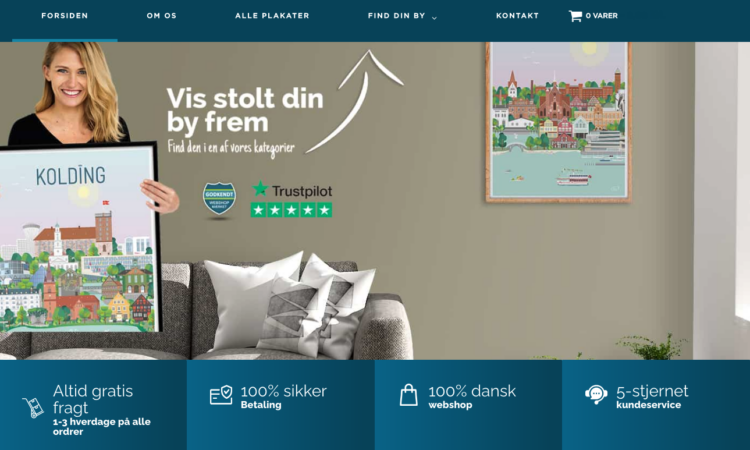Viewport: 750px width, 450px height.
Task: Click the Trustpilot text link
Action: [302, 191]
